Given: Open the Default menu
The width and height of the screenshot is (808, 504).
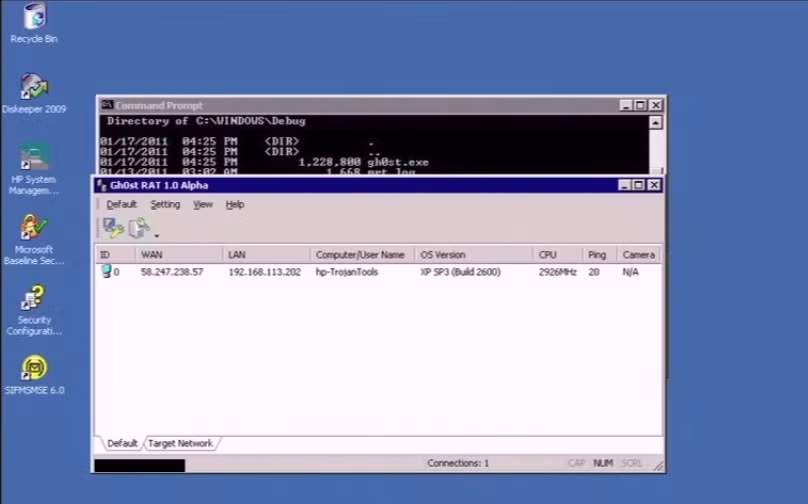Looking at the screenshot, I should pos(122,205).
